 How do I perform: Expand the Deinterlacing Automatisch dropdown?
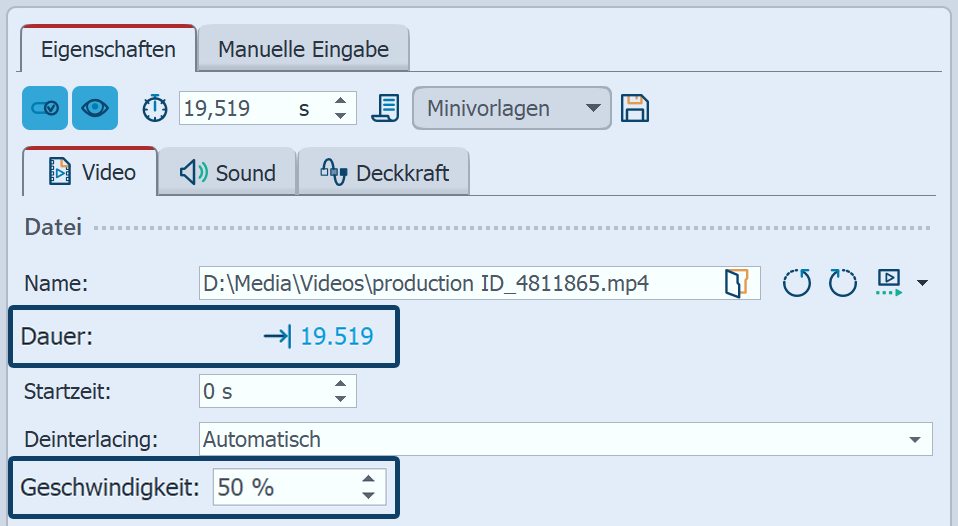click(914, 439)
